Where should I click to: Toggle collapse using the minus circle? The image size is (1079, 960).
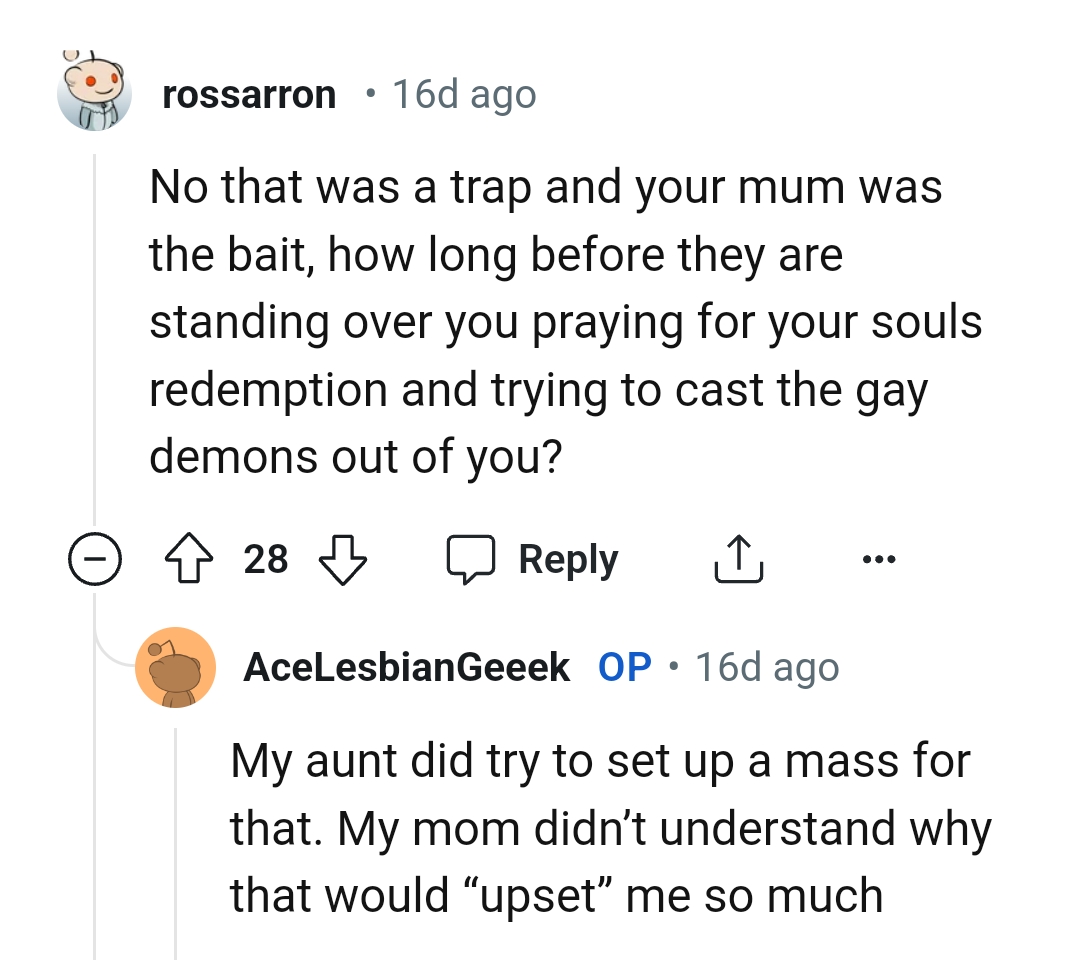(95, 559)
